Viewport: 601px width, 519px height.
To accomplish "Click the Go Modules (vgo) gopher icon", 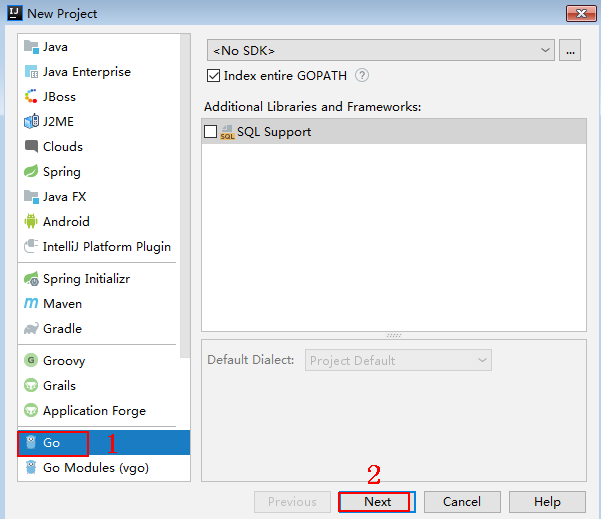I will tap(31, 468).
